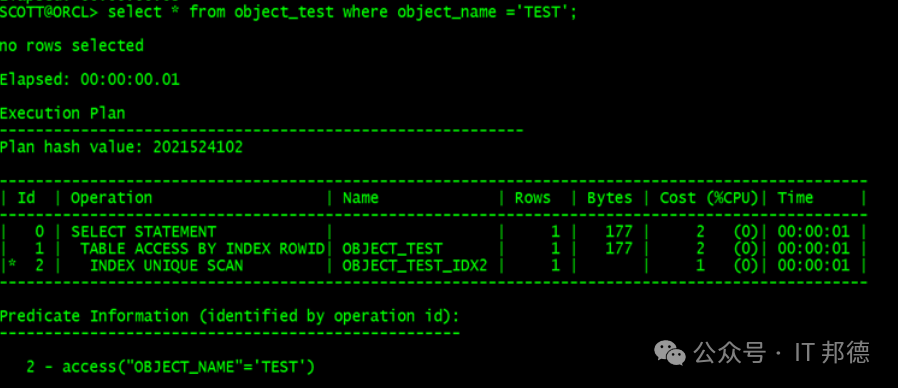Click the IT 邦德 watermark text
This screenshot has height=388, width=898.
tap(832, 352)
